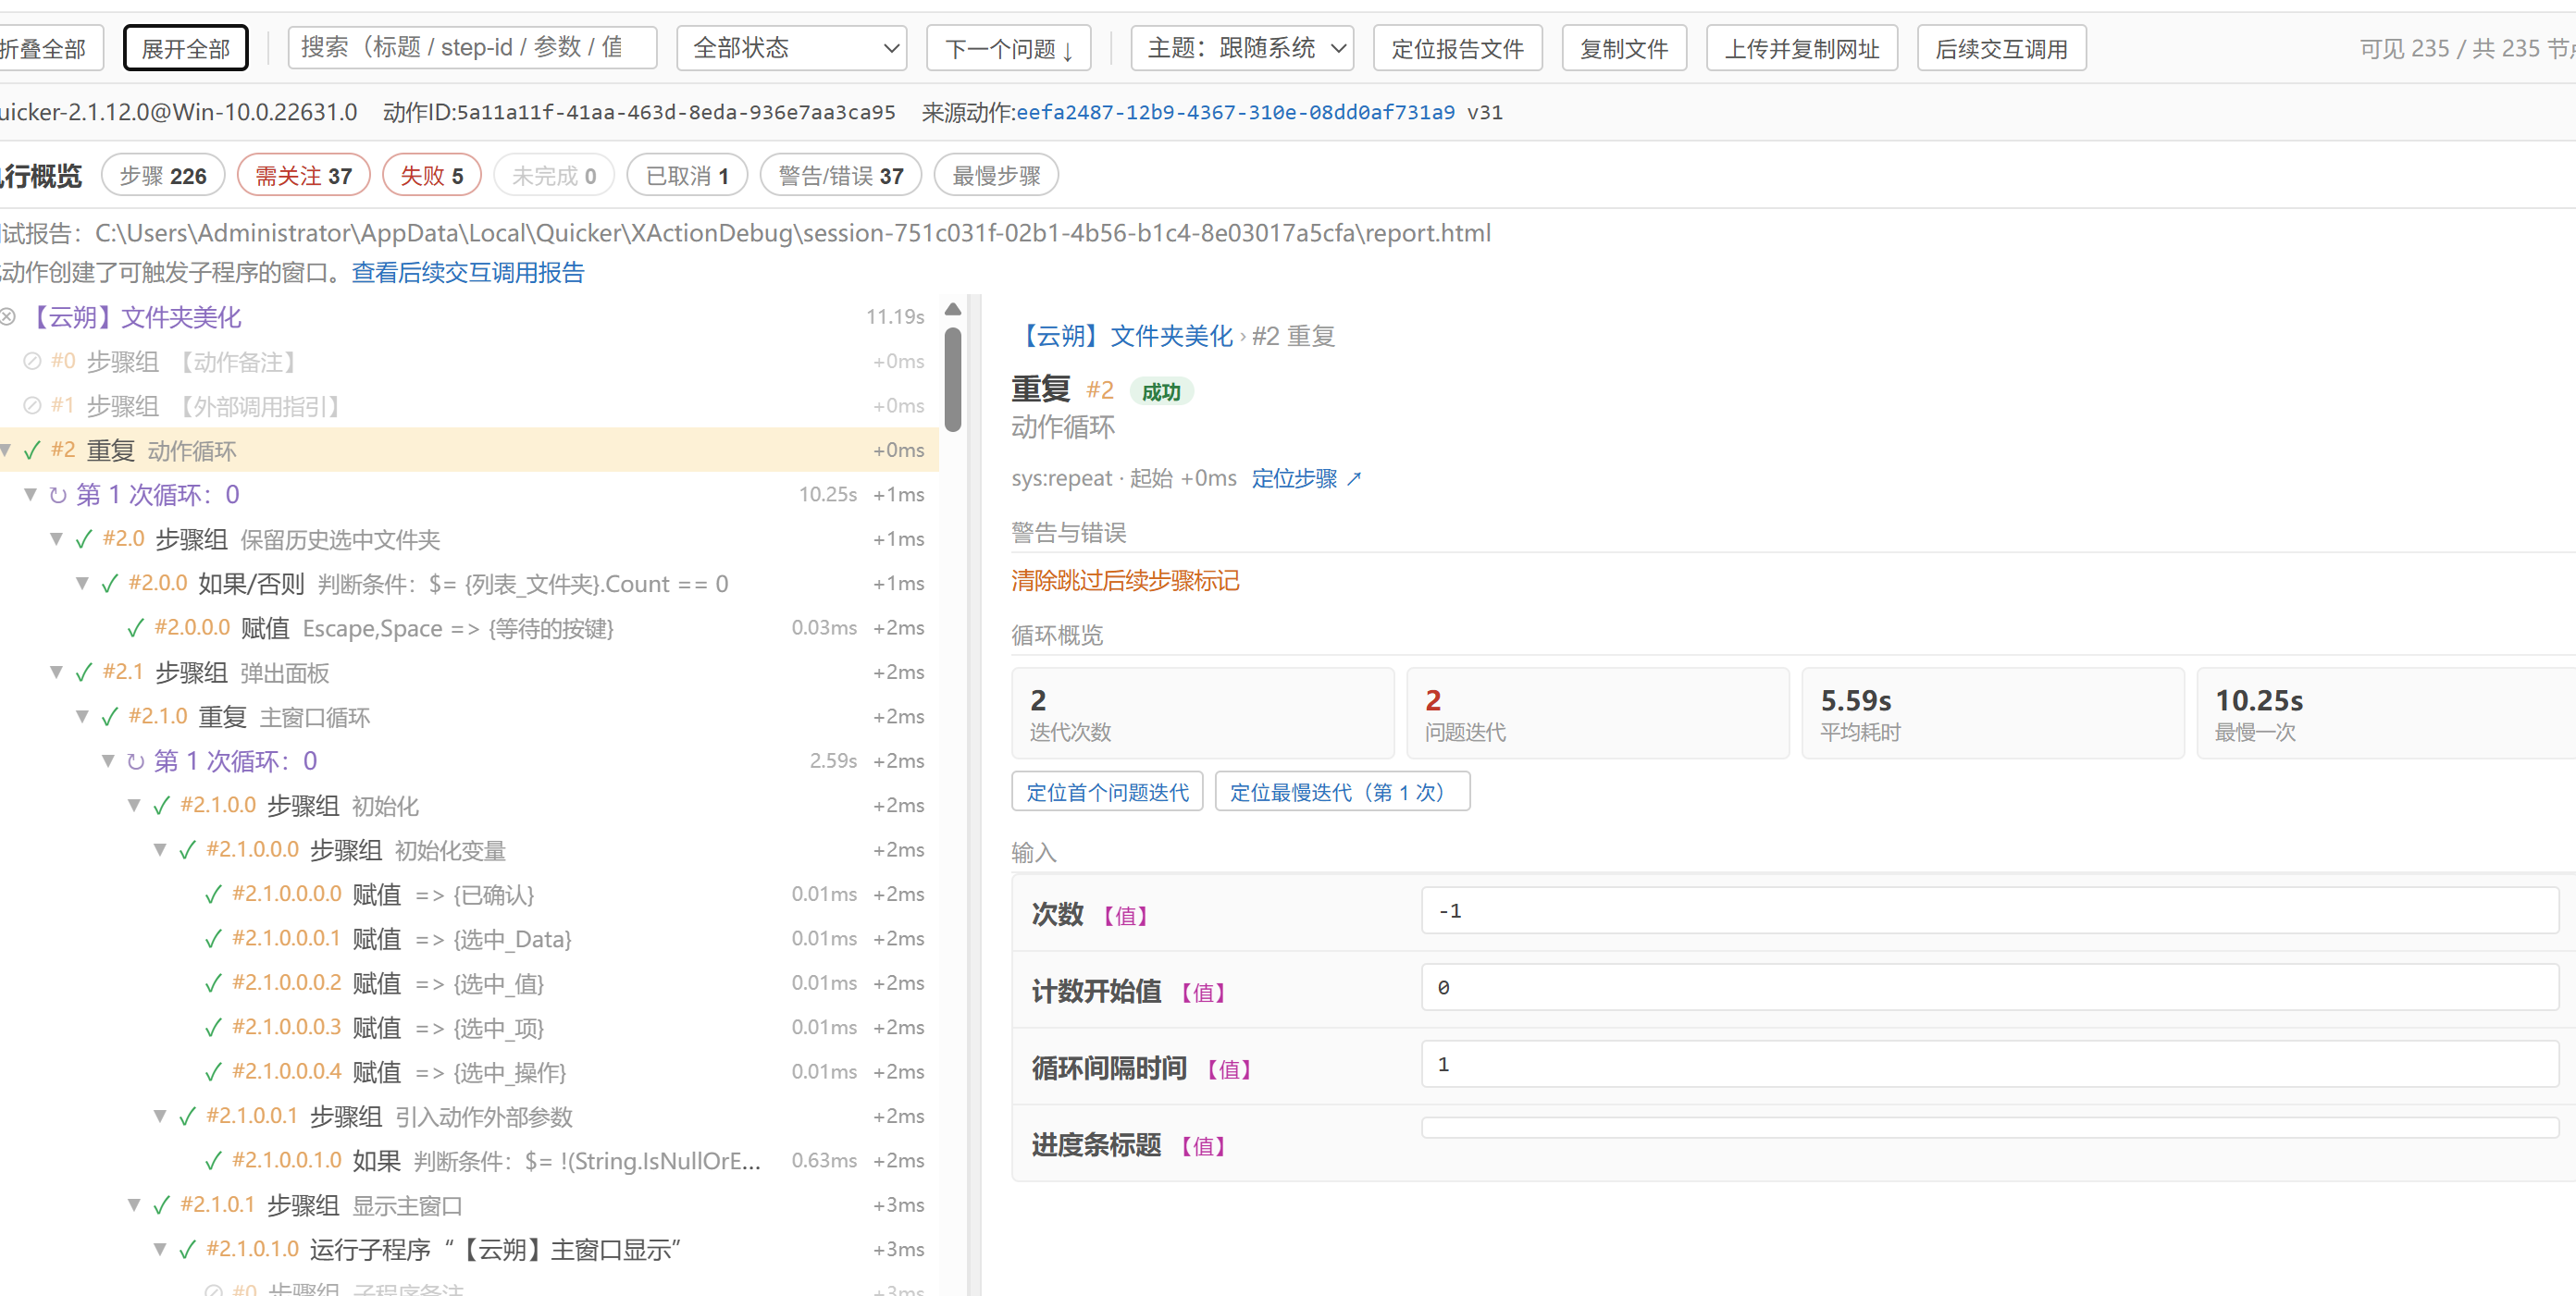
Task: Click the 最慢一次 10.25s card
Action: click(2386, 714)
